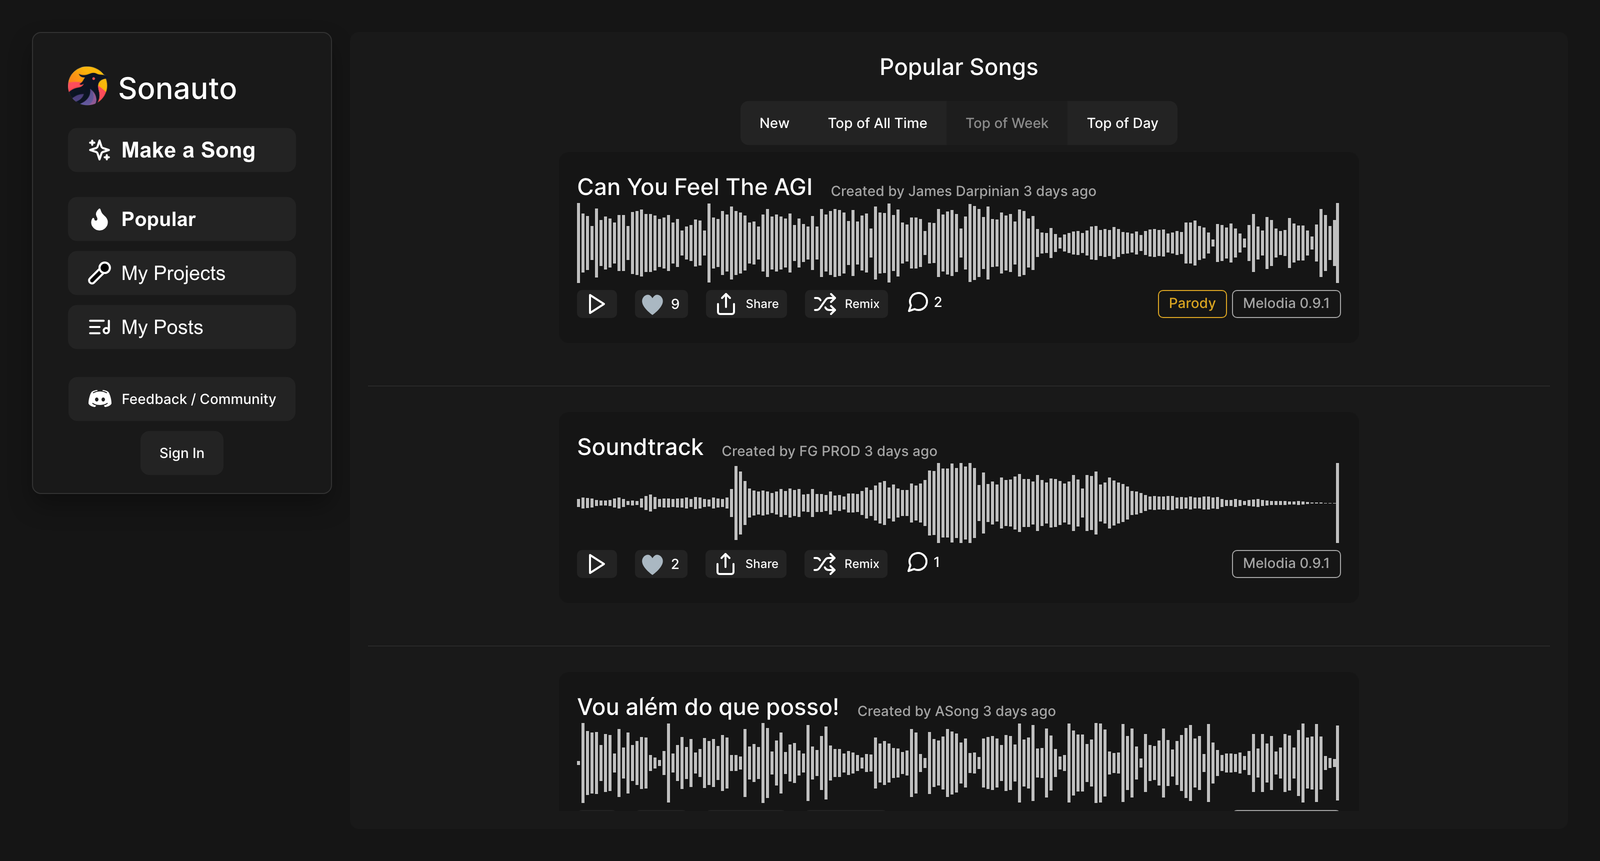Play the song Vou além do que posso!

point(597,820)
